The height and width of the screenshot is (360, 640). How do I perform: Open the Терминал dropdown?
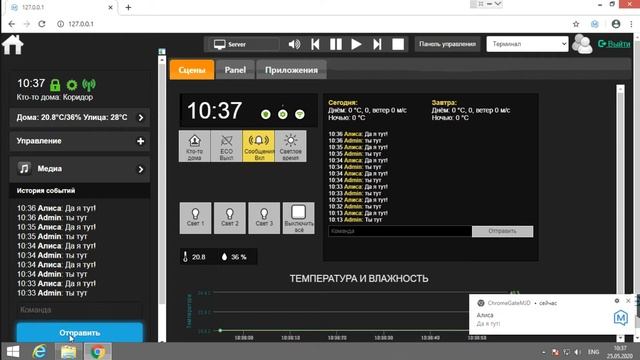[x=527, y=44]
